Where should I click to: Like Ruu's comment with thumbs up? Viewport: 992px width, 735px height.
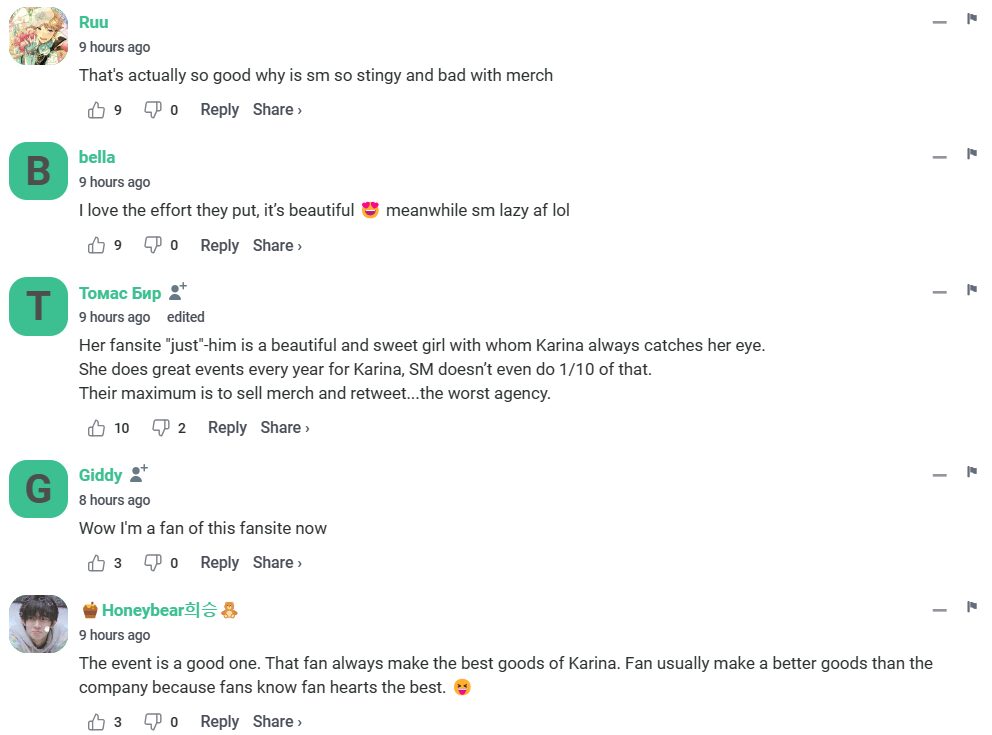[x=97, y=110]
